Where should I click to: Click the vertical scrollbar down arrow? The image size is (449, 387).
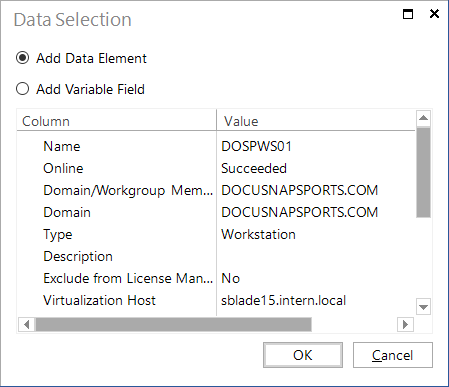coord(423,307)
